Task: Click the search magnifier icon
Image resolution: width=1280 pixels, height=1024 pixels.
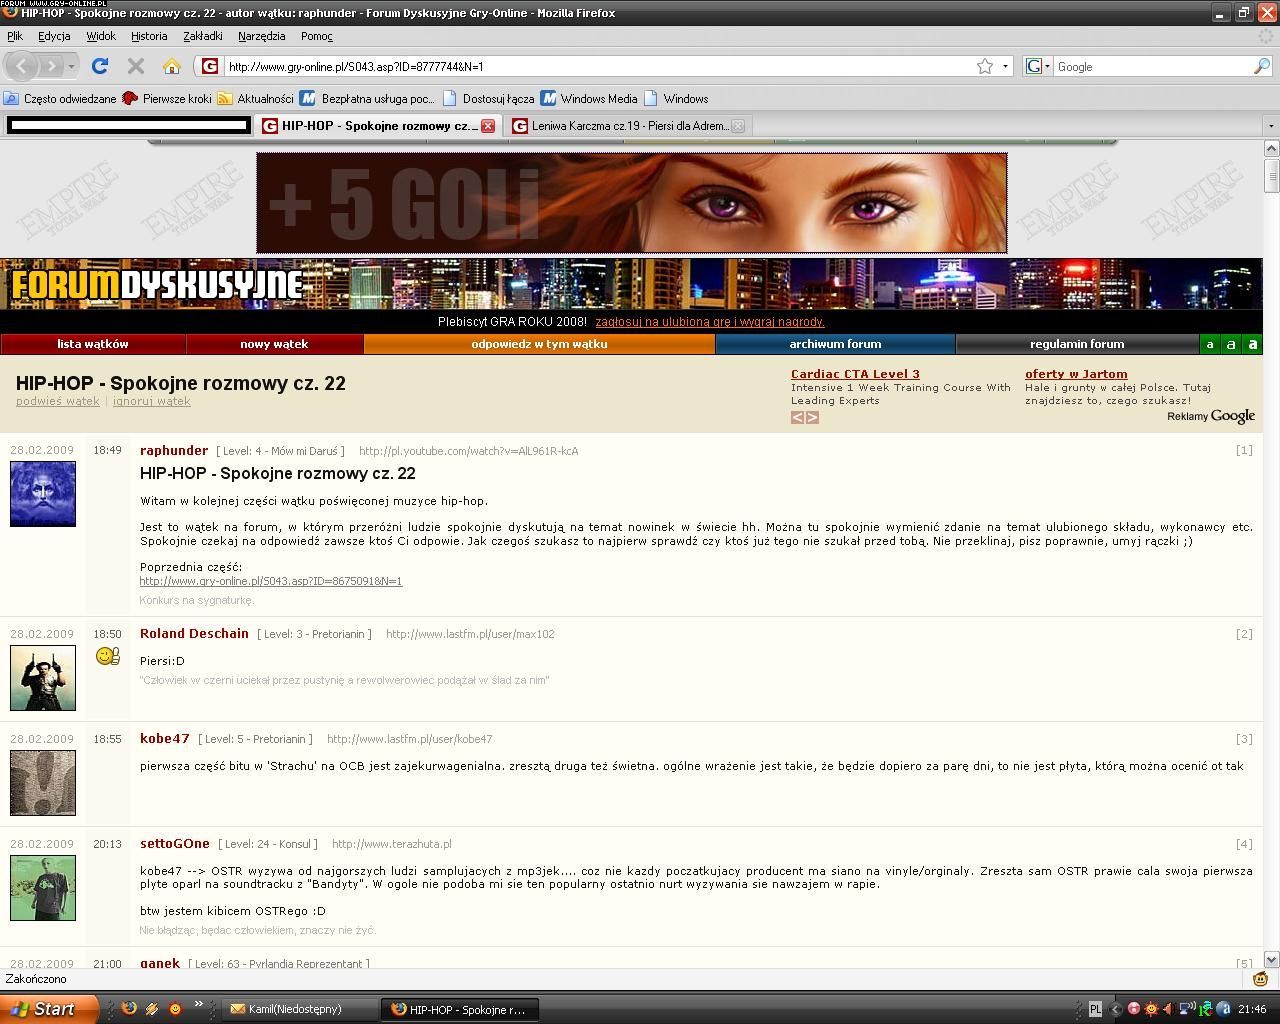Action: pyautogui.click(x=1262, y=66)
